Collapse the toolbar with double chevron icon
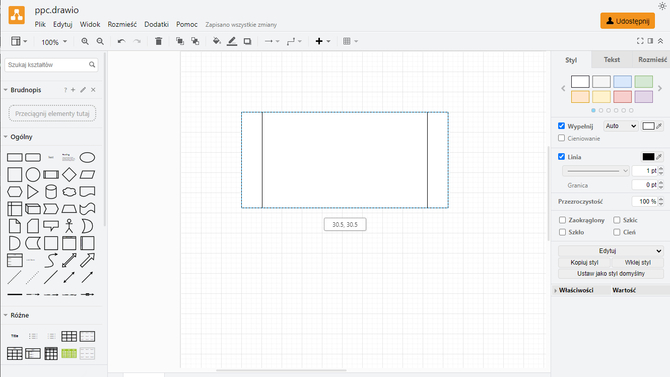Viewport: 670px width, 377px height. point(661,41)
